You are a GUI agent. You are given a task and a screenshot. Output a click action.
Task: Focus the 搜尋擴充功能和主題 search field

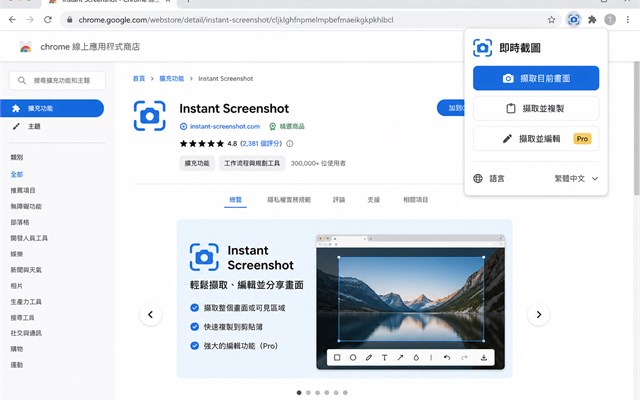(x=57, y=80)
